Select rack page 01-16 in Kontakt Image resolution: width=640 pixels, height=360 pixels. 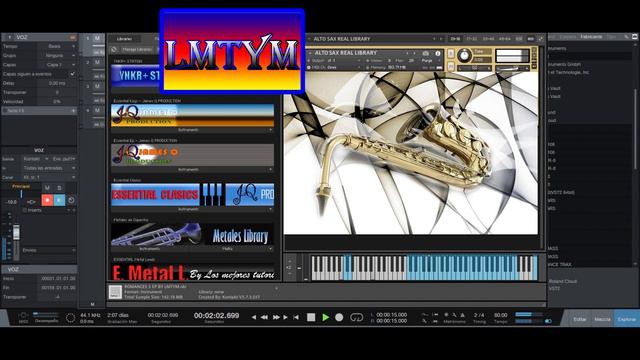click(x=455, y=39)
